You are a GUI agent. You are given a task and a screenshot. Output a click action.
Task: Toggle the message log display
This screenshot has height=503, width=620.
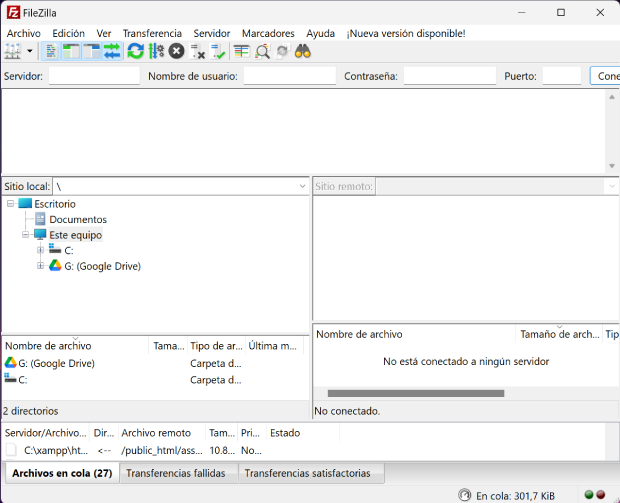pyautogui.click(x=51, y=52)
